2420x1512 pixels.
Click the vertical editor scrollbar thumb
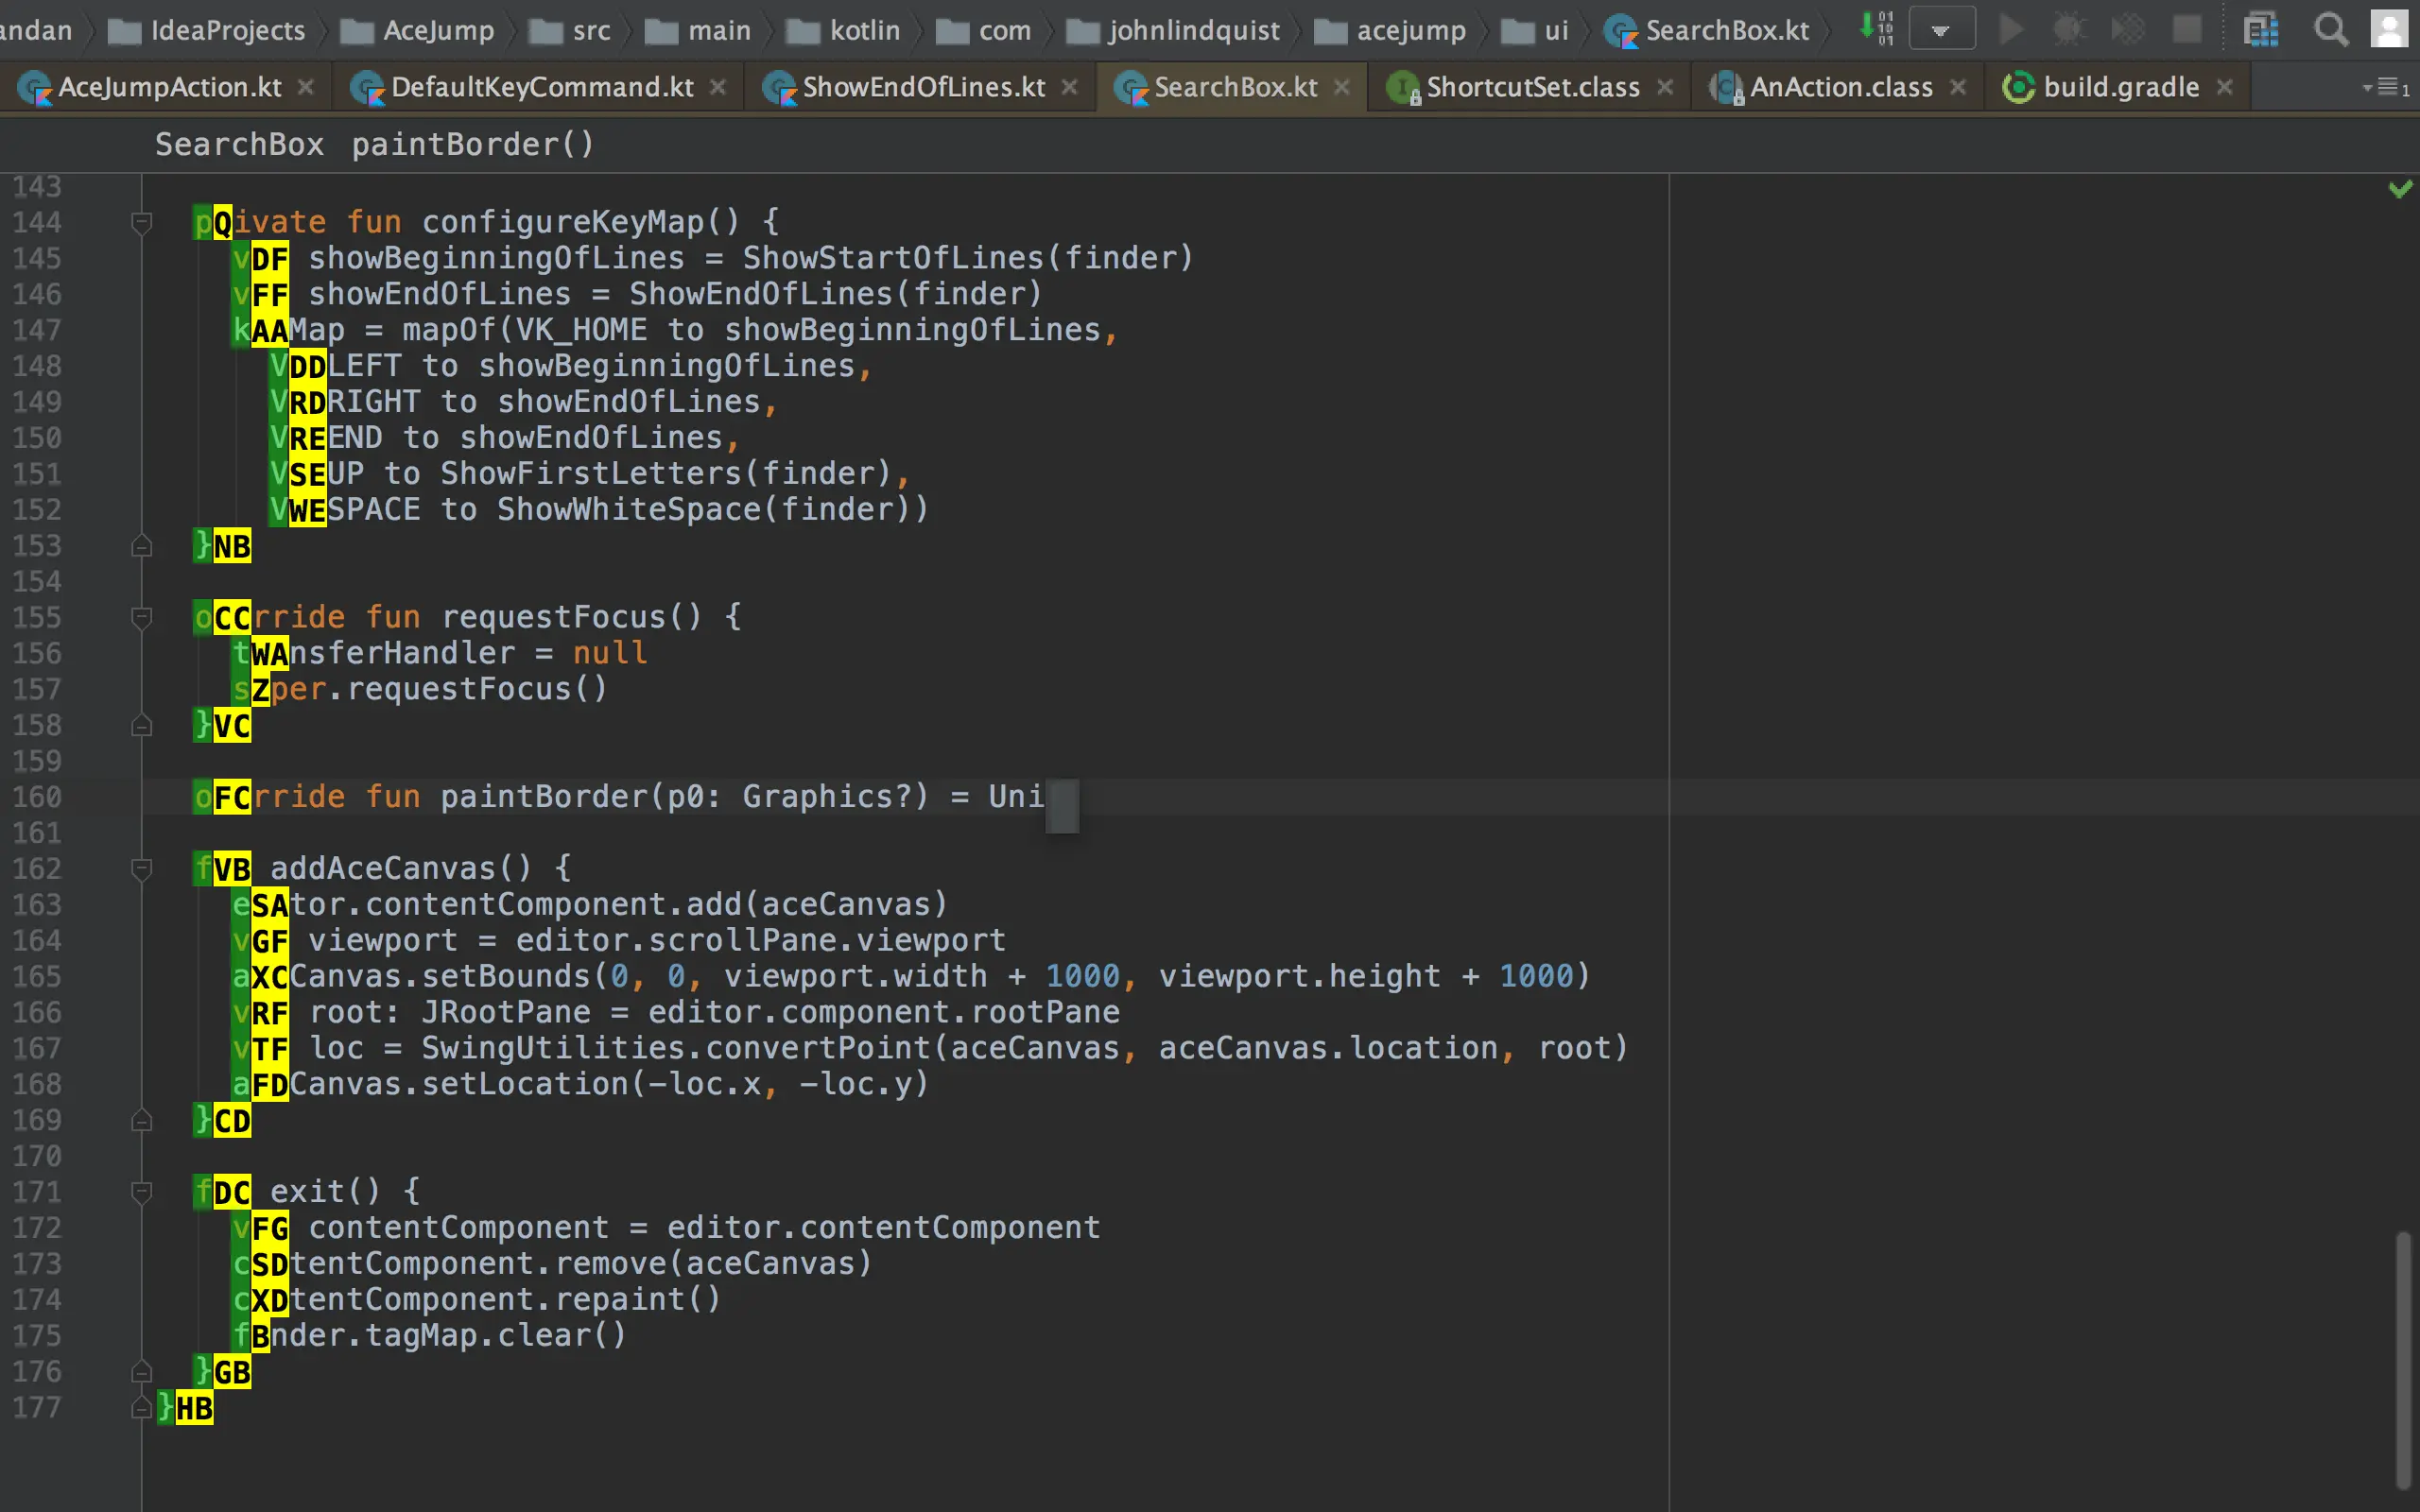tap(2402, 1360)
